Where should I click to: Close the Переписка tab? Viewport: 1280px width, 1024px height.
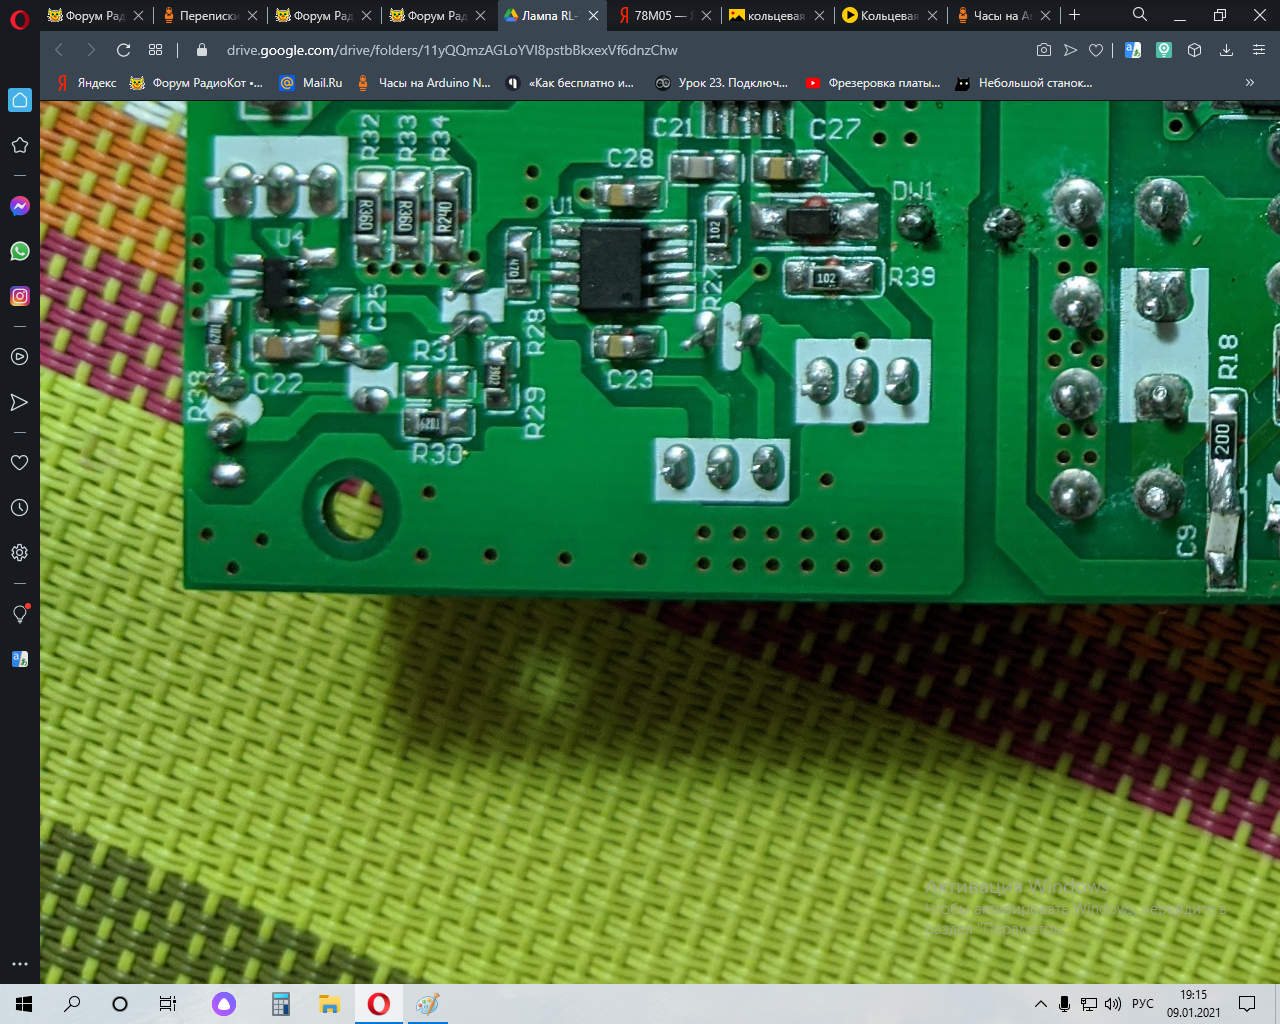pos(252,15)
